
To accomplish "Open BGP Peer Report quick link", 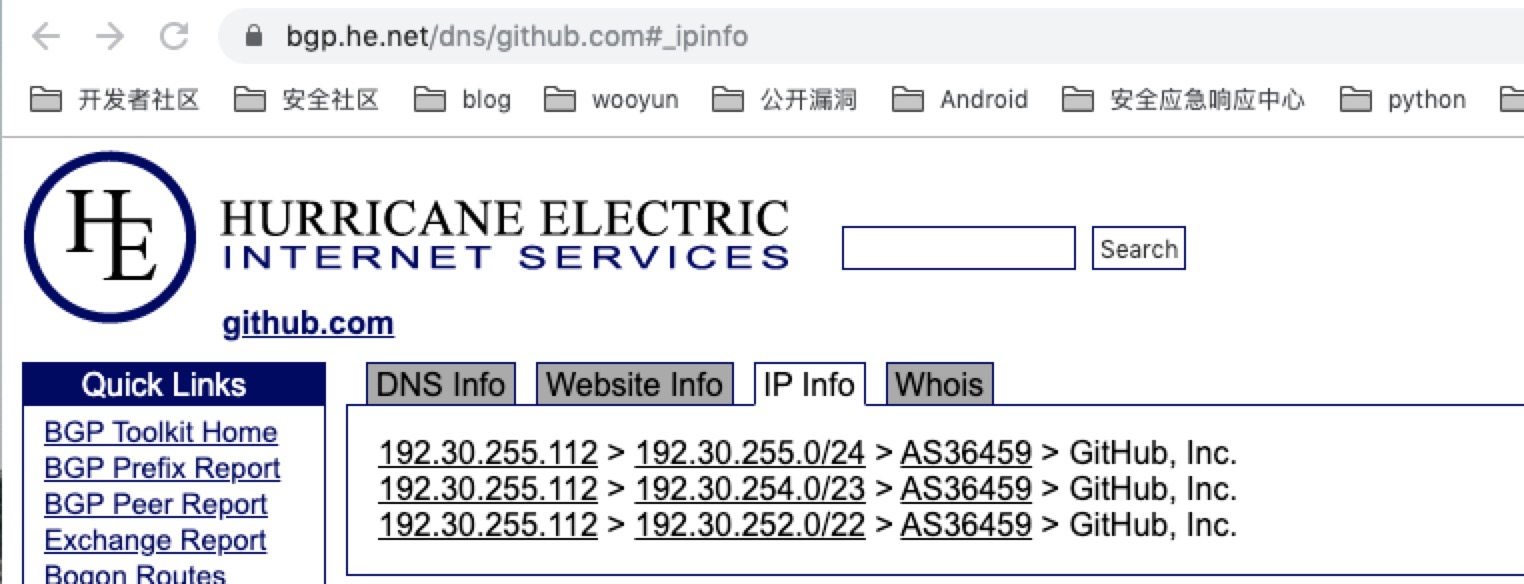I will point(156,504).
